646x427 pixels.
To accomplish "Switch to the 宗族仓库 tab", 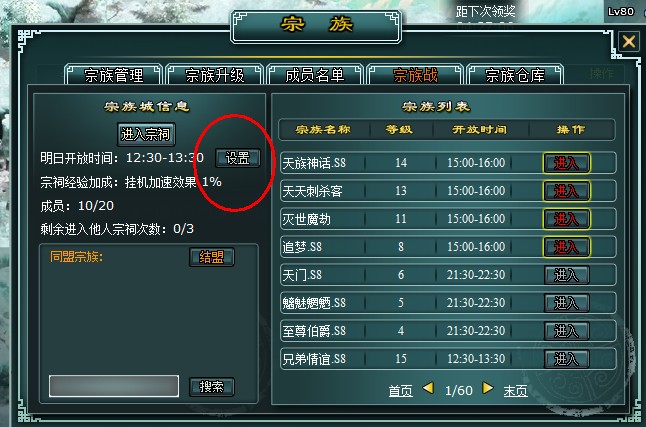I will click(515, 75).
